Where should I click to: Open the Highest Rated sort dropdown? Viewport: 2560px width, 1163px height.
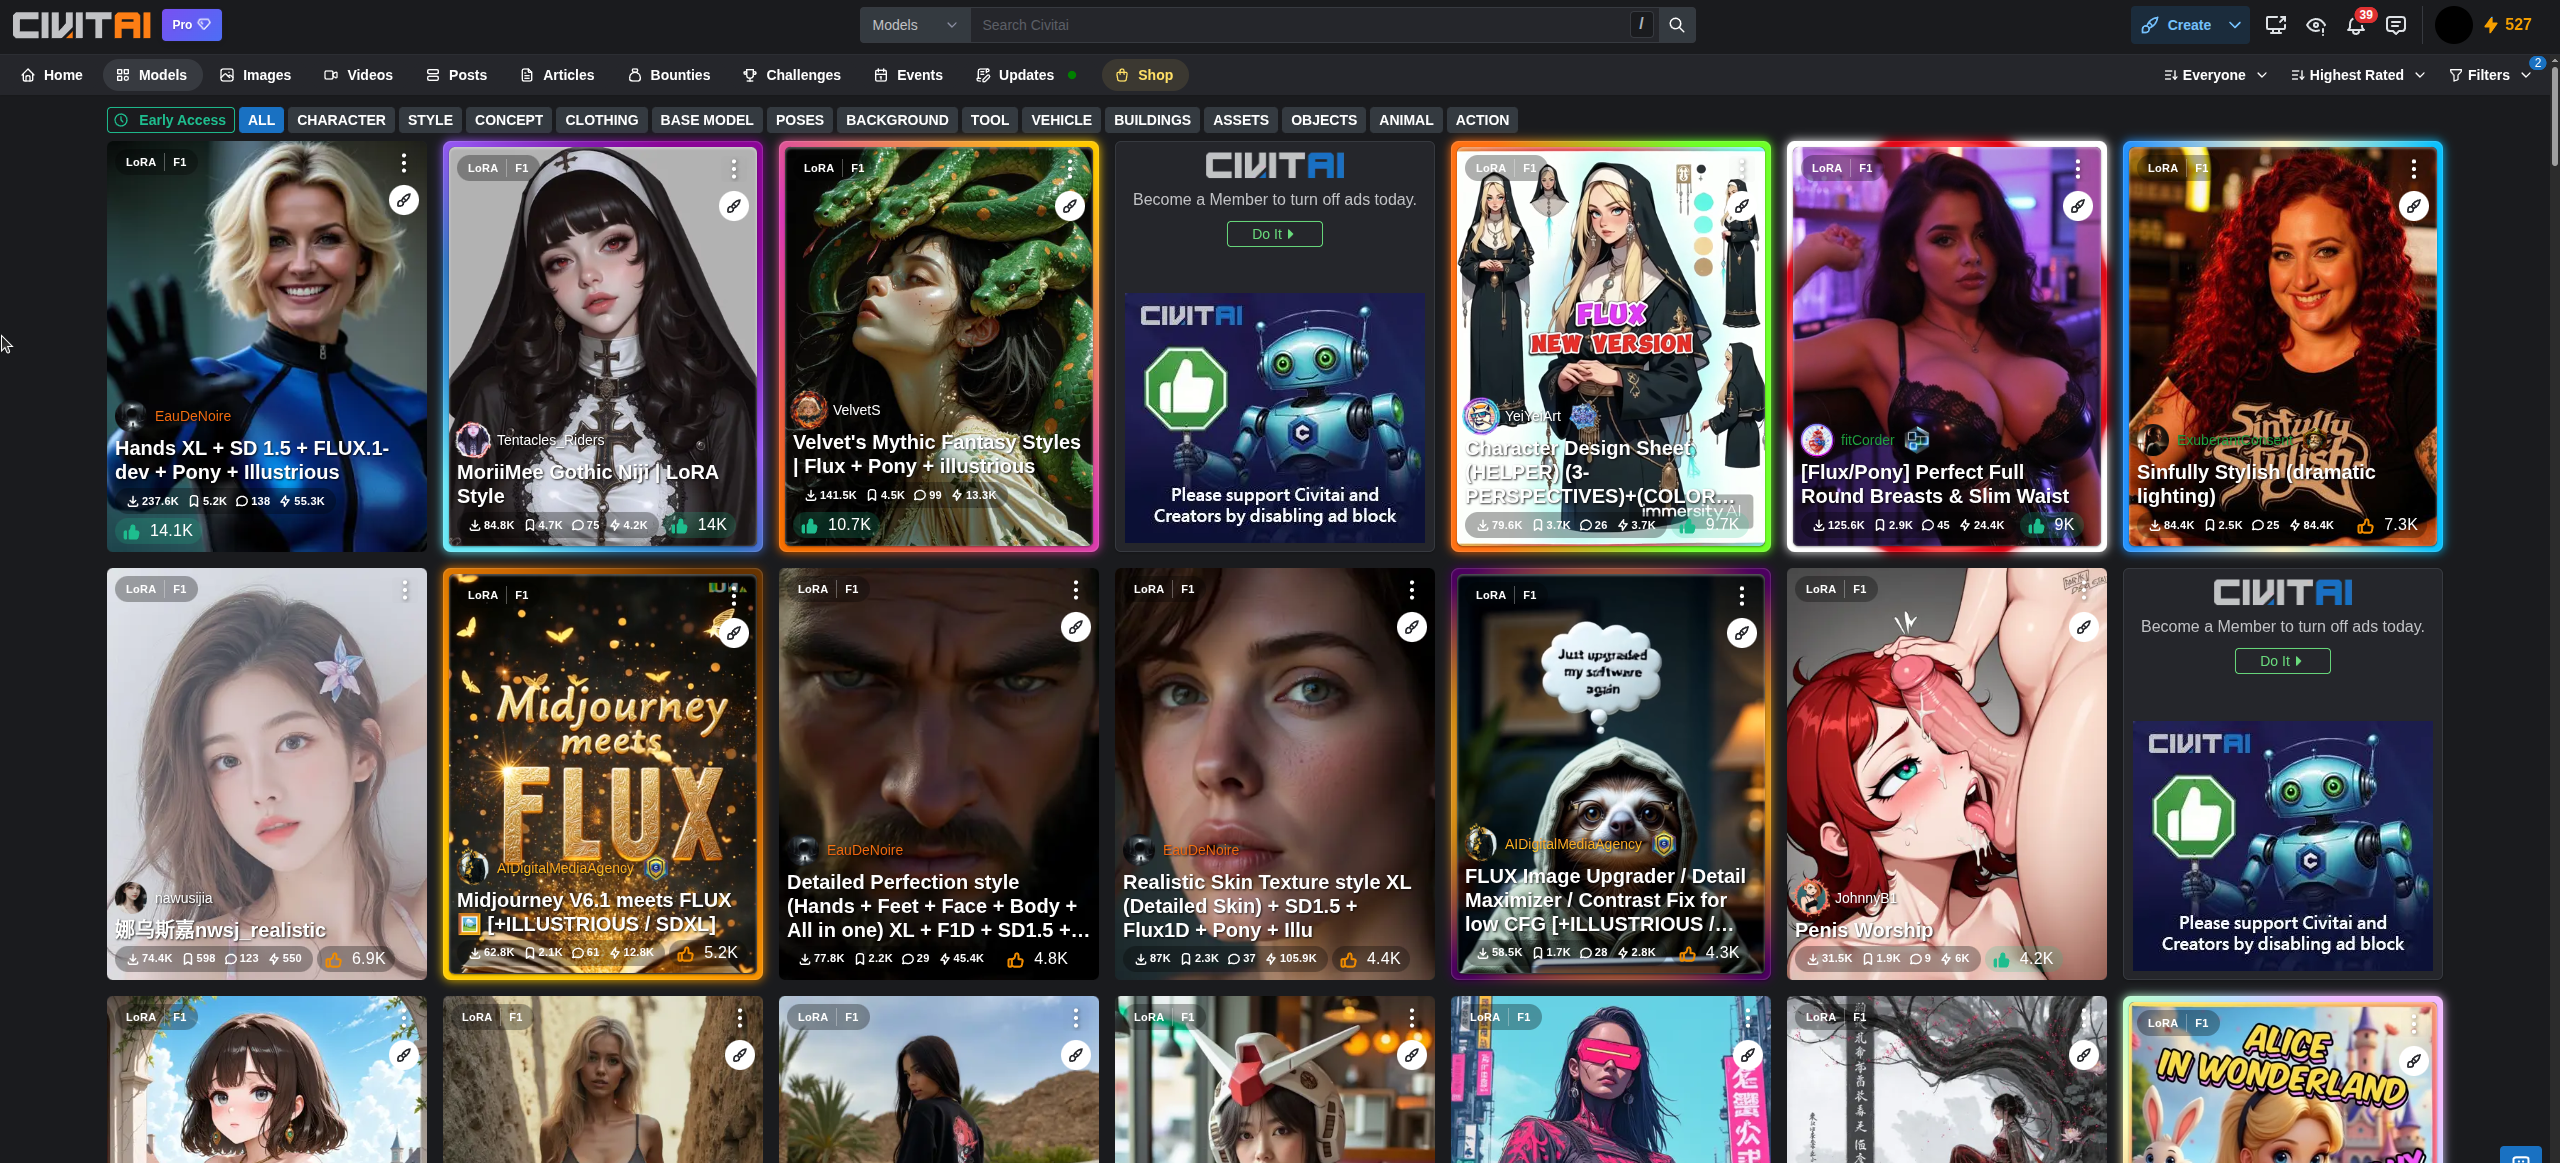click(2358, 75)
